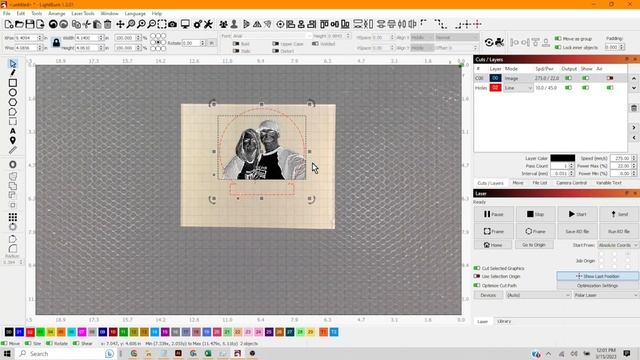Toggle Cut Selected Graphics
Image resolution: width=640 pixels, height=360 pixels.
click(x=477, y=268)
